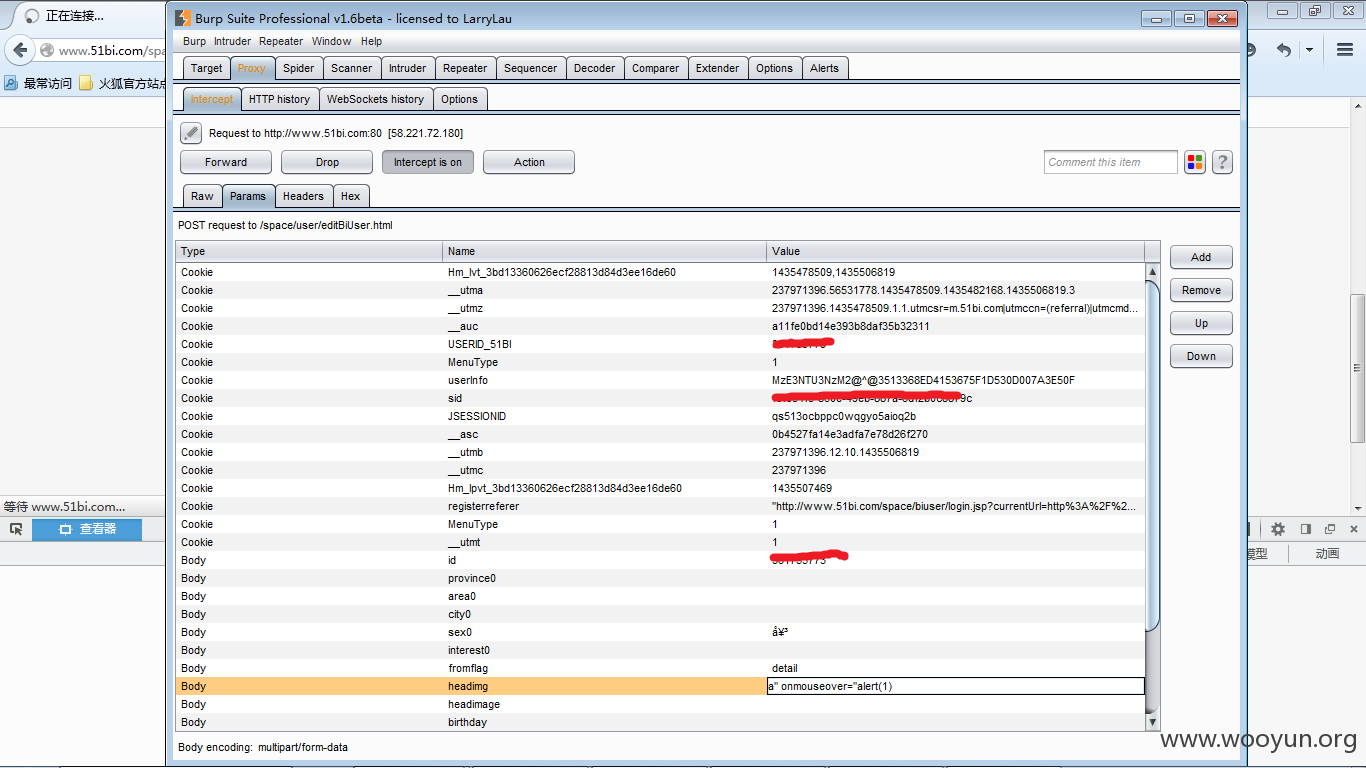Viewport: 1366px width, 768px height.
Task: Switch to the Sequencer tab
Action: pos(531,68)
